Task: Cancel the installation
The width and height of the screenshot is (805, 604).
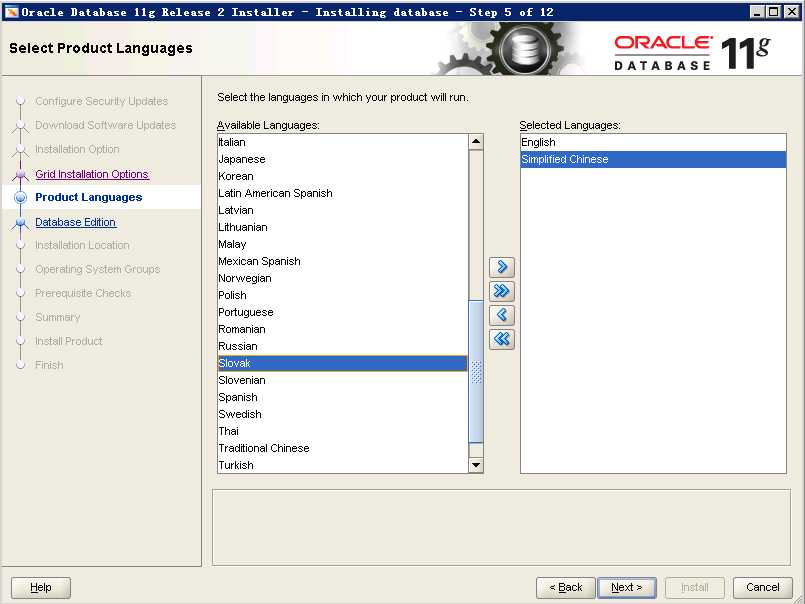Action: point(762,587)
